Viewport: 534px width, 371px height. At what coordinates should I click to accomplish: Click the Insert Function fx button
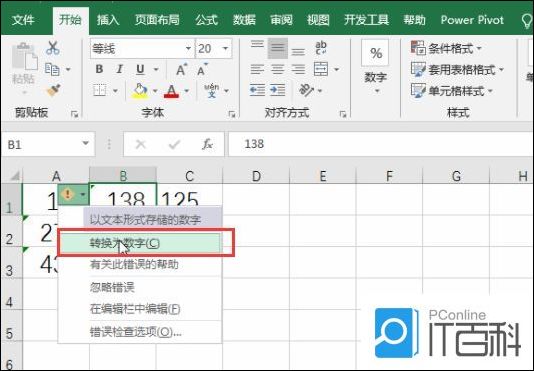point(207,144)
